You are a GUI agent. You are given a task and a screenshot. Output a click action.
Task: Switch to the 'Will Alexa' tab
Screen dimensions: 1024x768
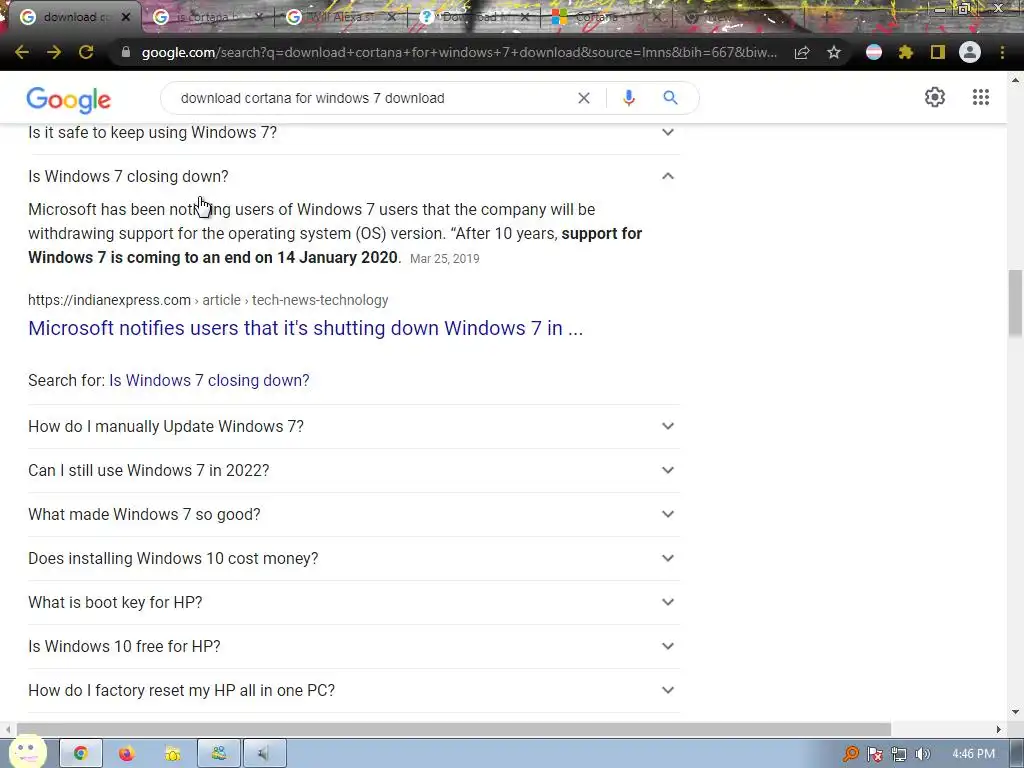340,17
